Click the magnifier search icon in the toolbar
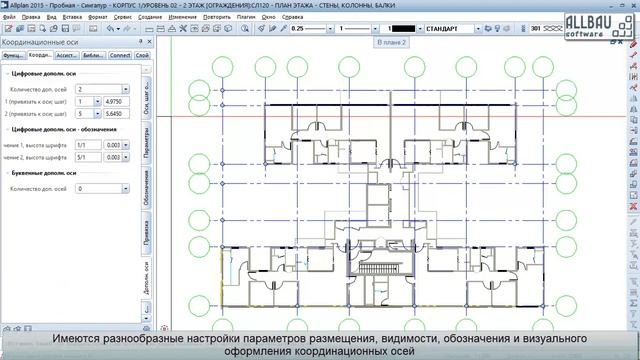 (244, 29)
